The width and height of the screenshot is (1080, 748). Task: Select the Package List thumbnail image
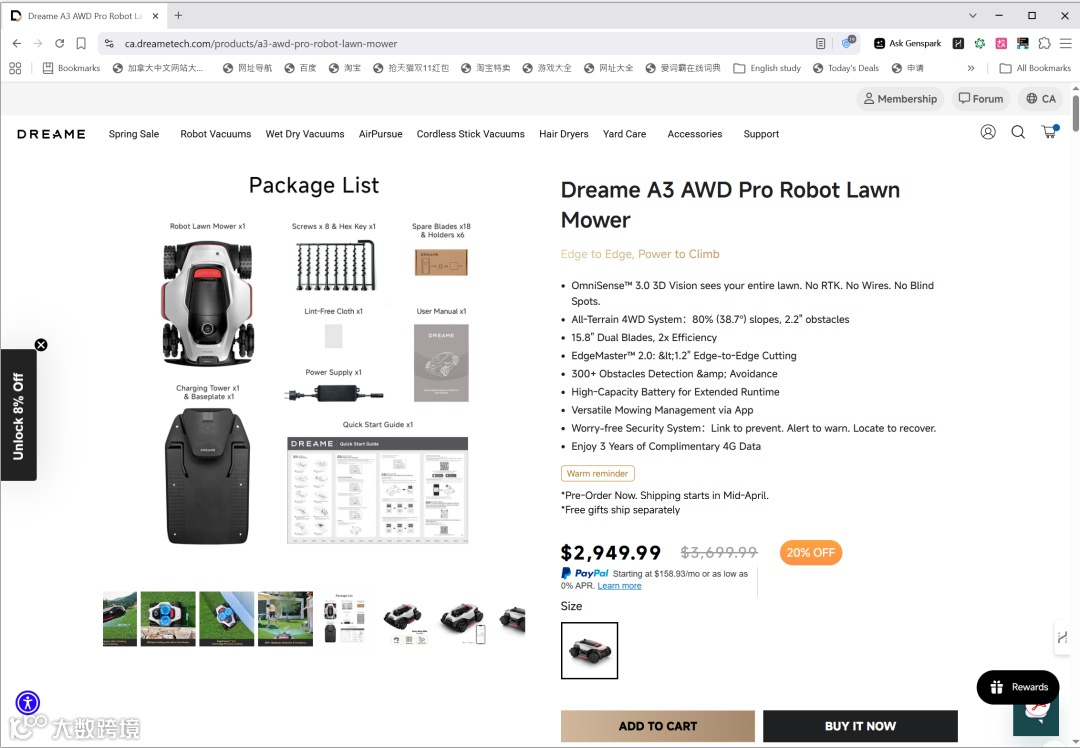point(344,619)
